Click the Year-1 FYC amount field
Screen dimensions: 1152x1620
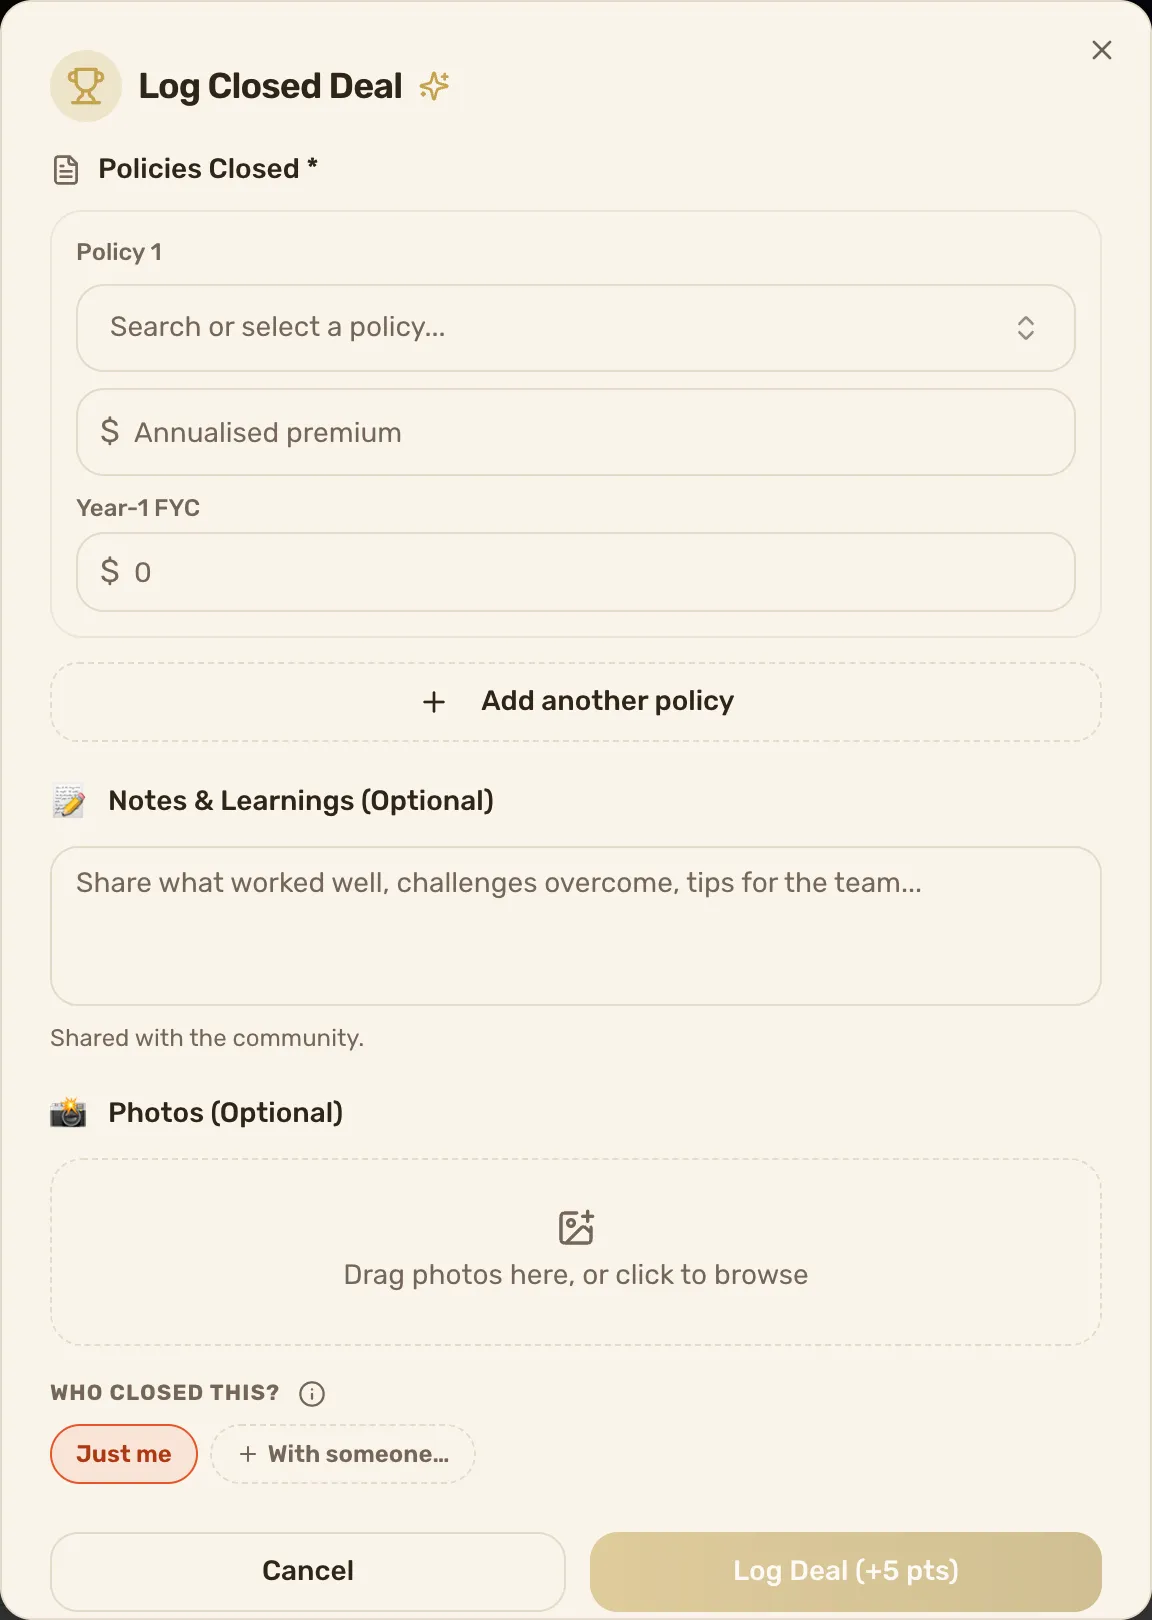[576, 572]
